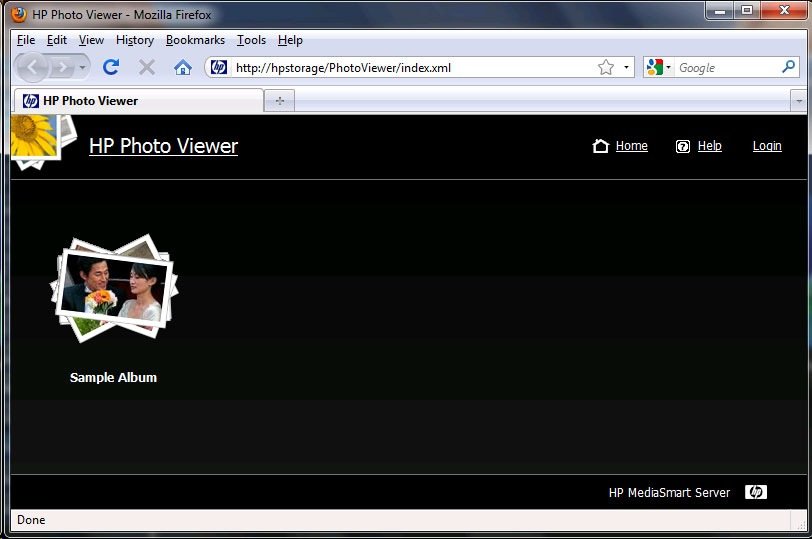Click the house icon beside Home

(600, 146)
